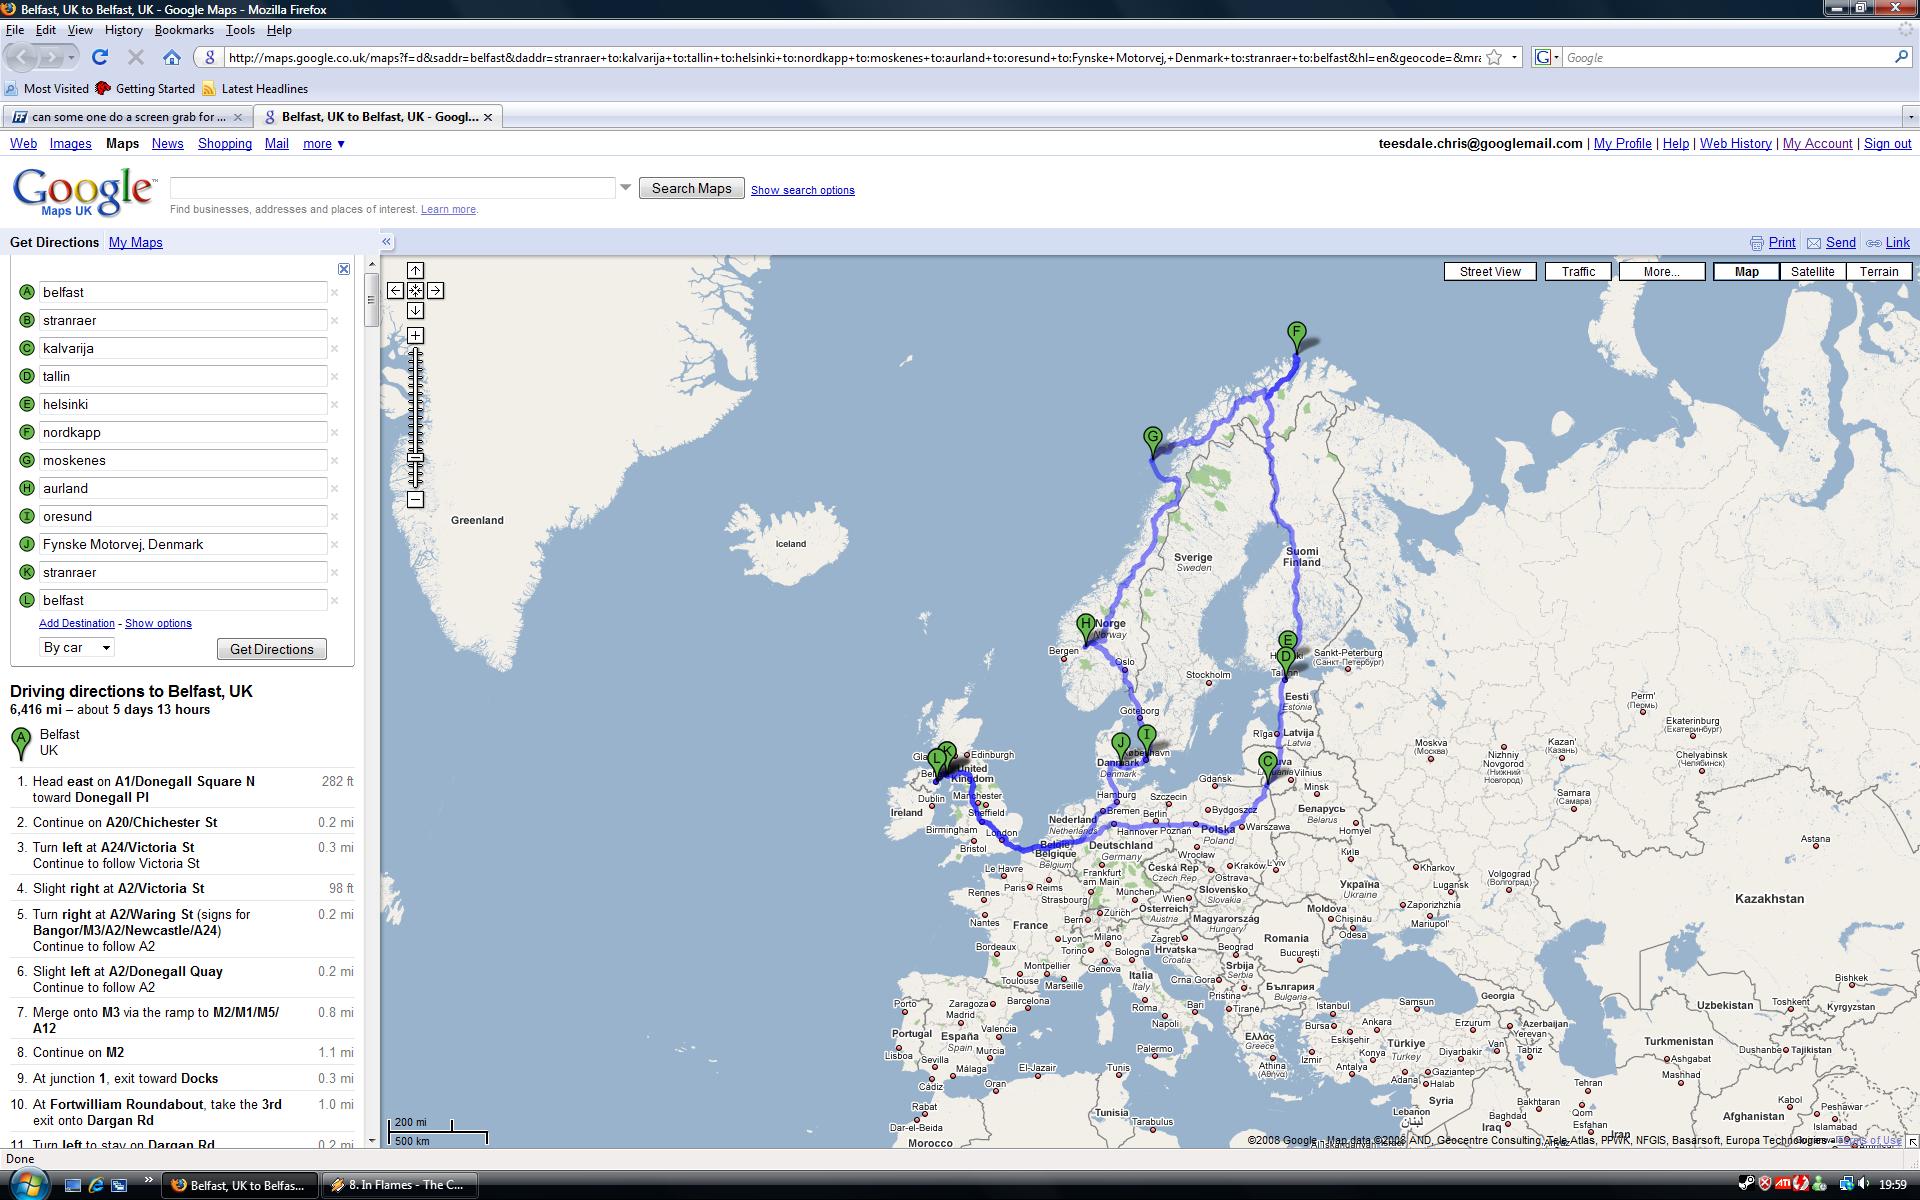Click the Search Maps button
Screen dimensions: 1920x1200
pos(692,188)
